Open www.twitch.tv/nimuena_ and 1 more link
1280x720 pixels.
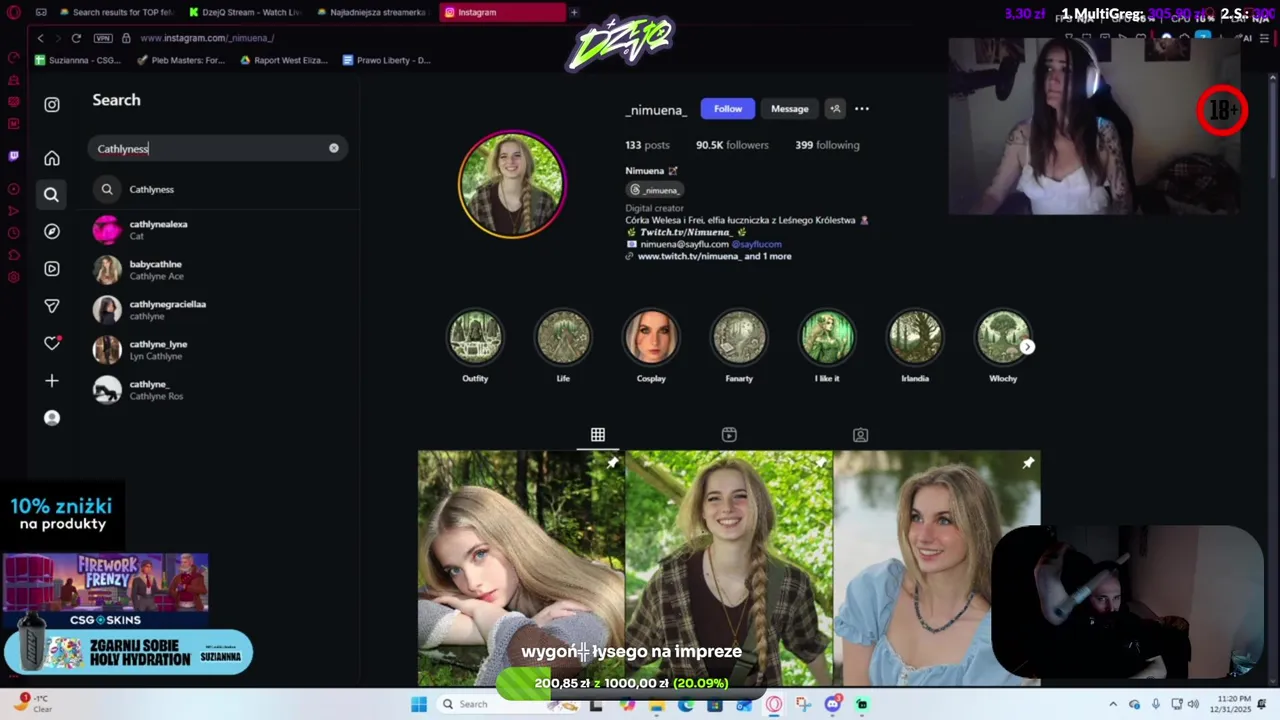[714, 256]
